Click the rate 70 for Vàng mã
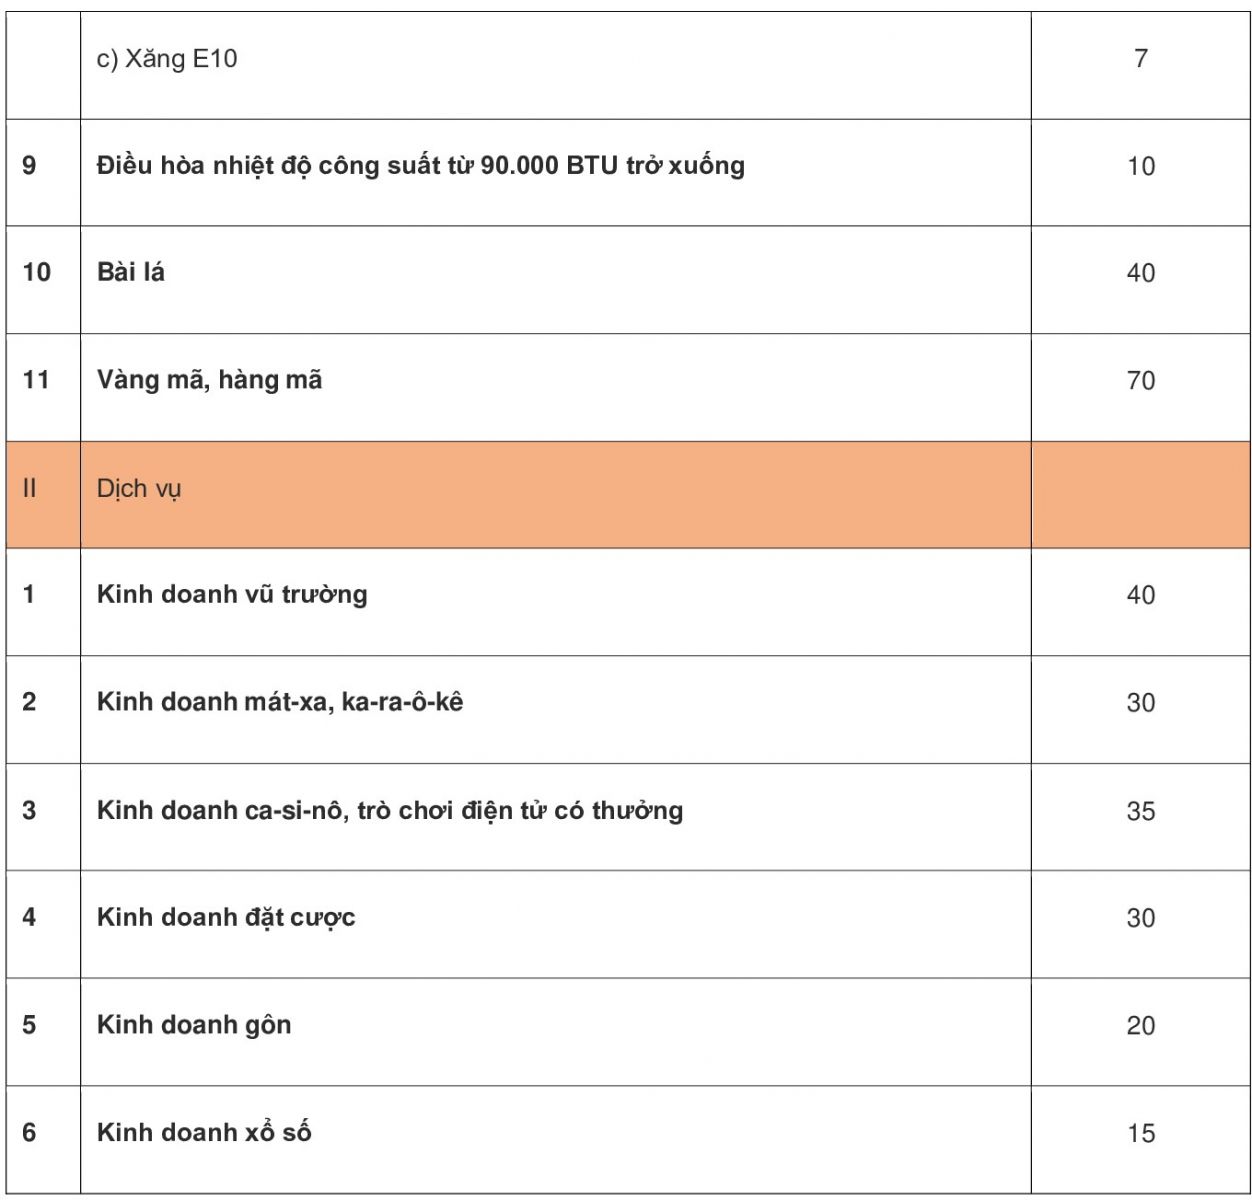This screenshot has width=1252, height=1200. point(1140,381)
